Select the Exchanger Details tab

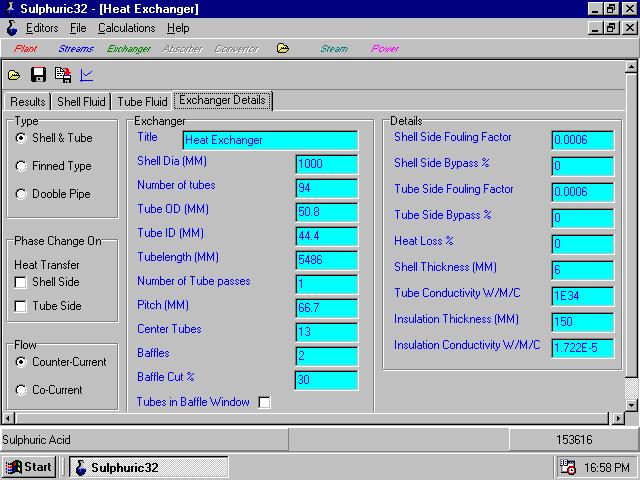pyautogui.click(x=222, y=100)
